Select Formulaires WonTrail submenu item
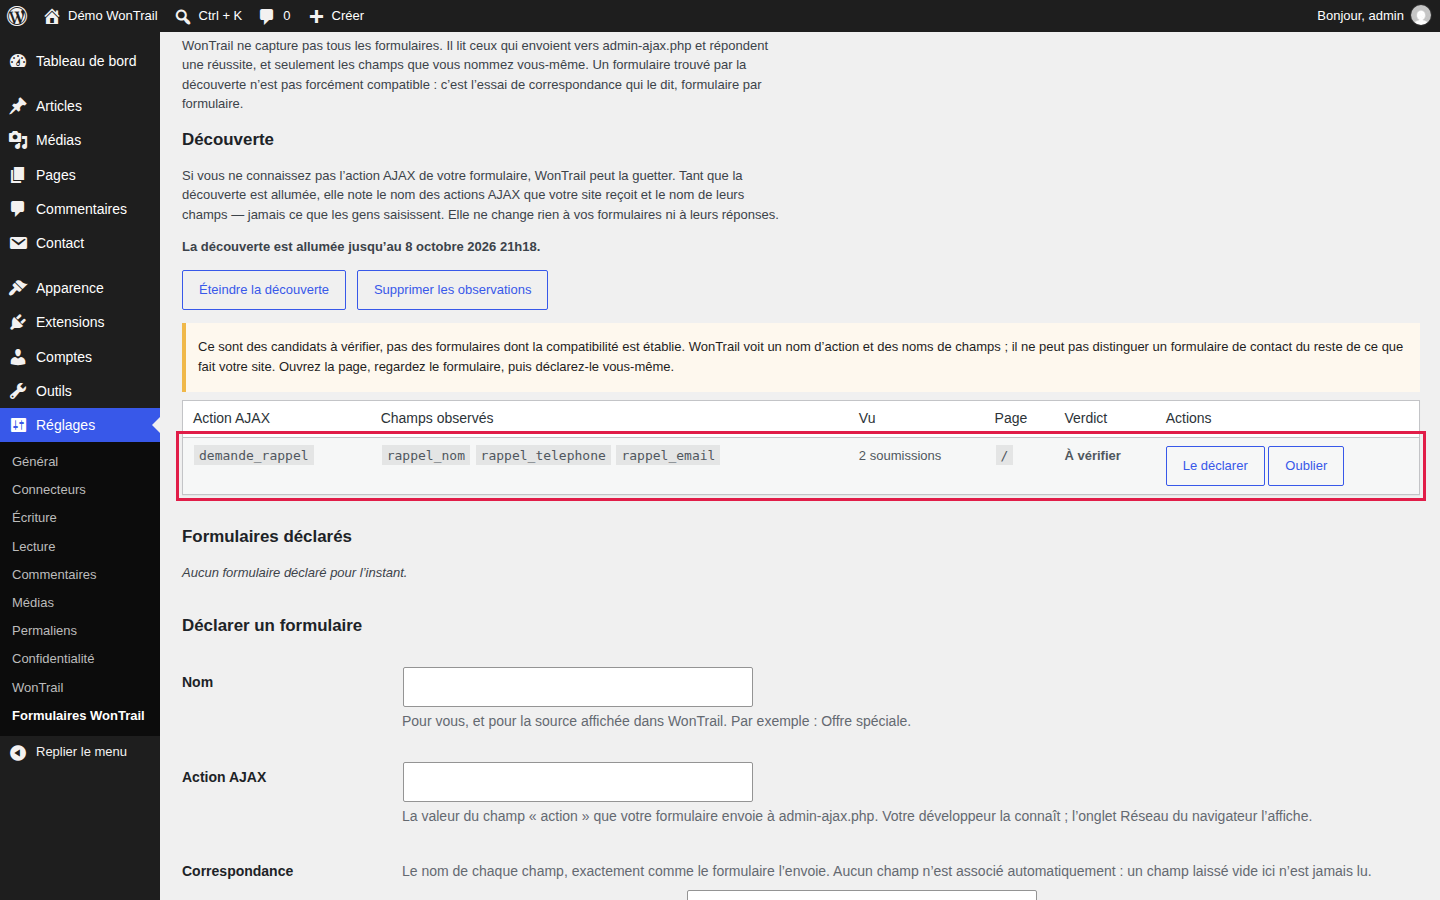 78,716
